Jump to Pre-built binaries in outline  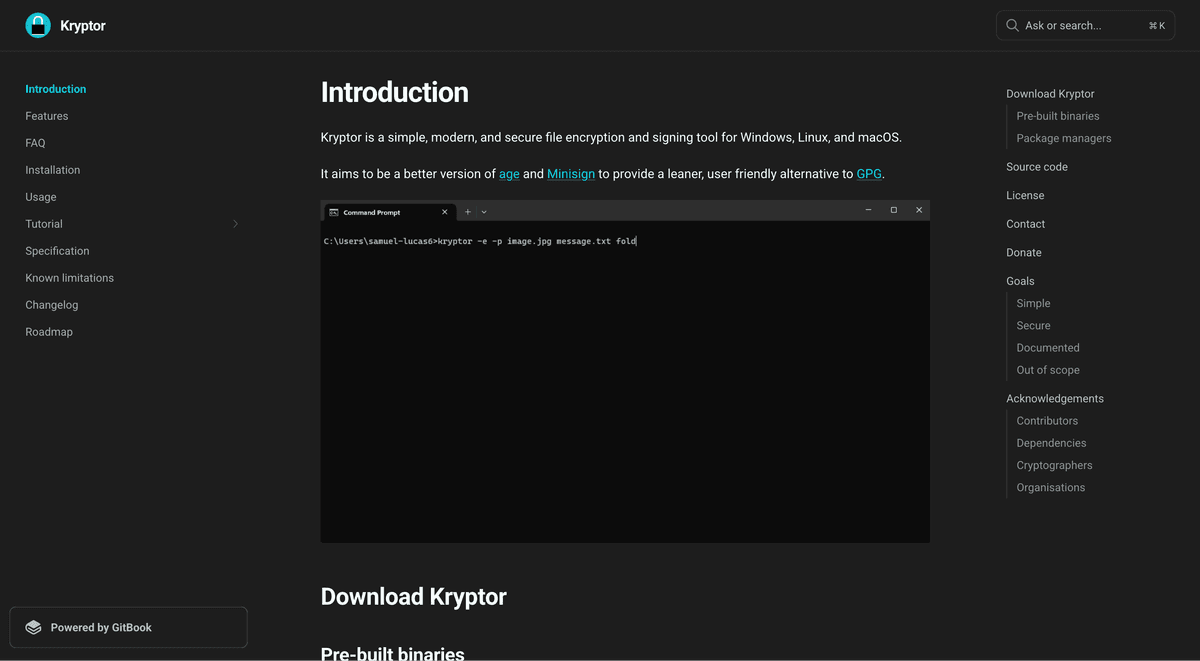1058,116
